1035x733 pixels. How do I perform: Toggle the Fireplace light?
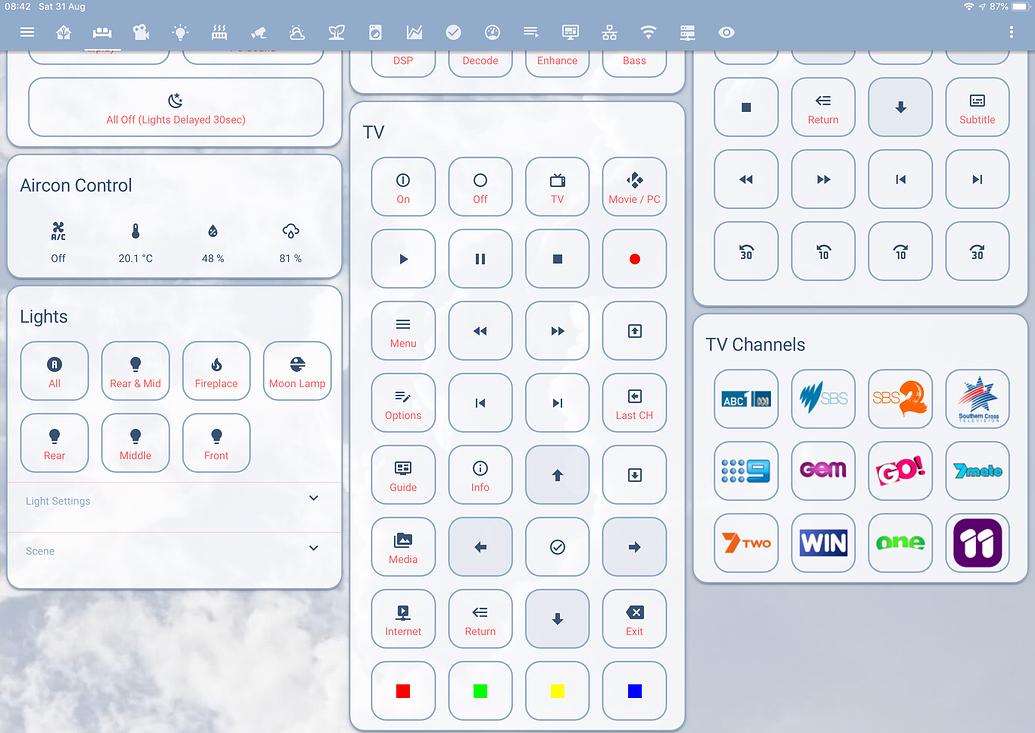[x=216, y=371]
